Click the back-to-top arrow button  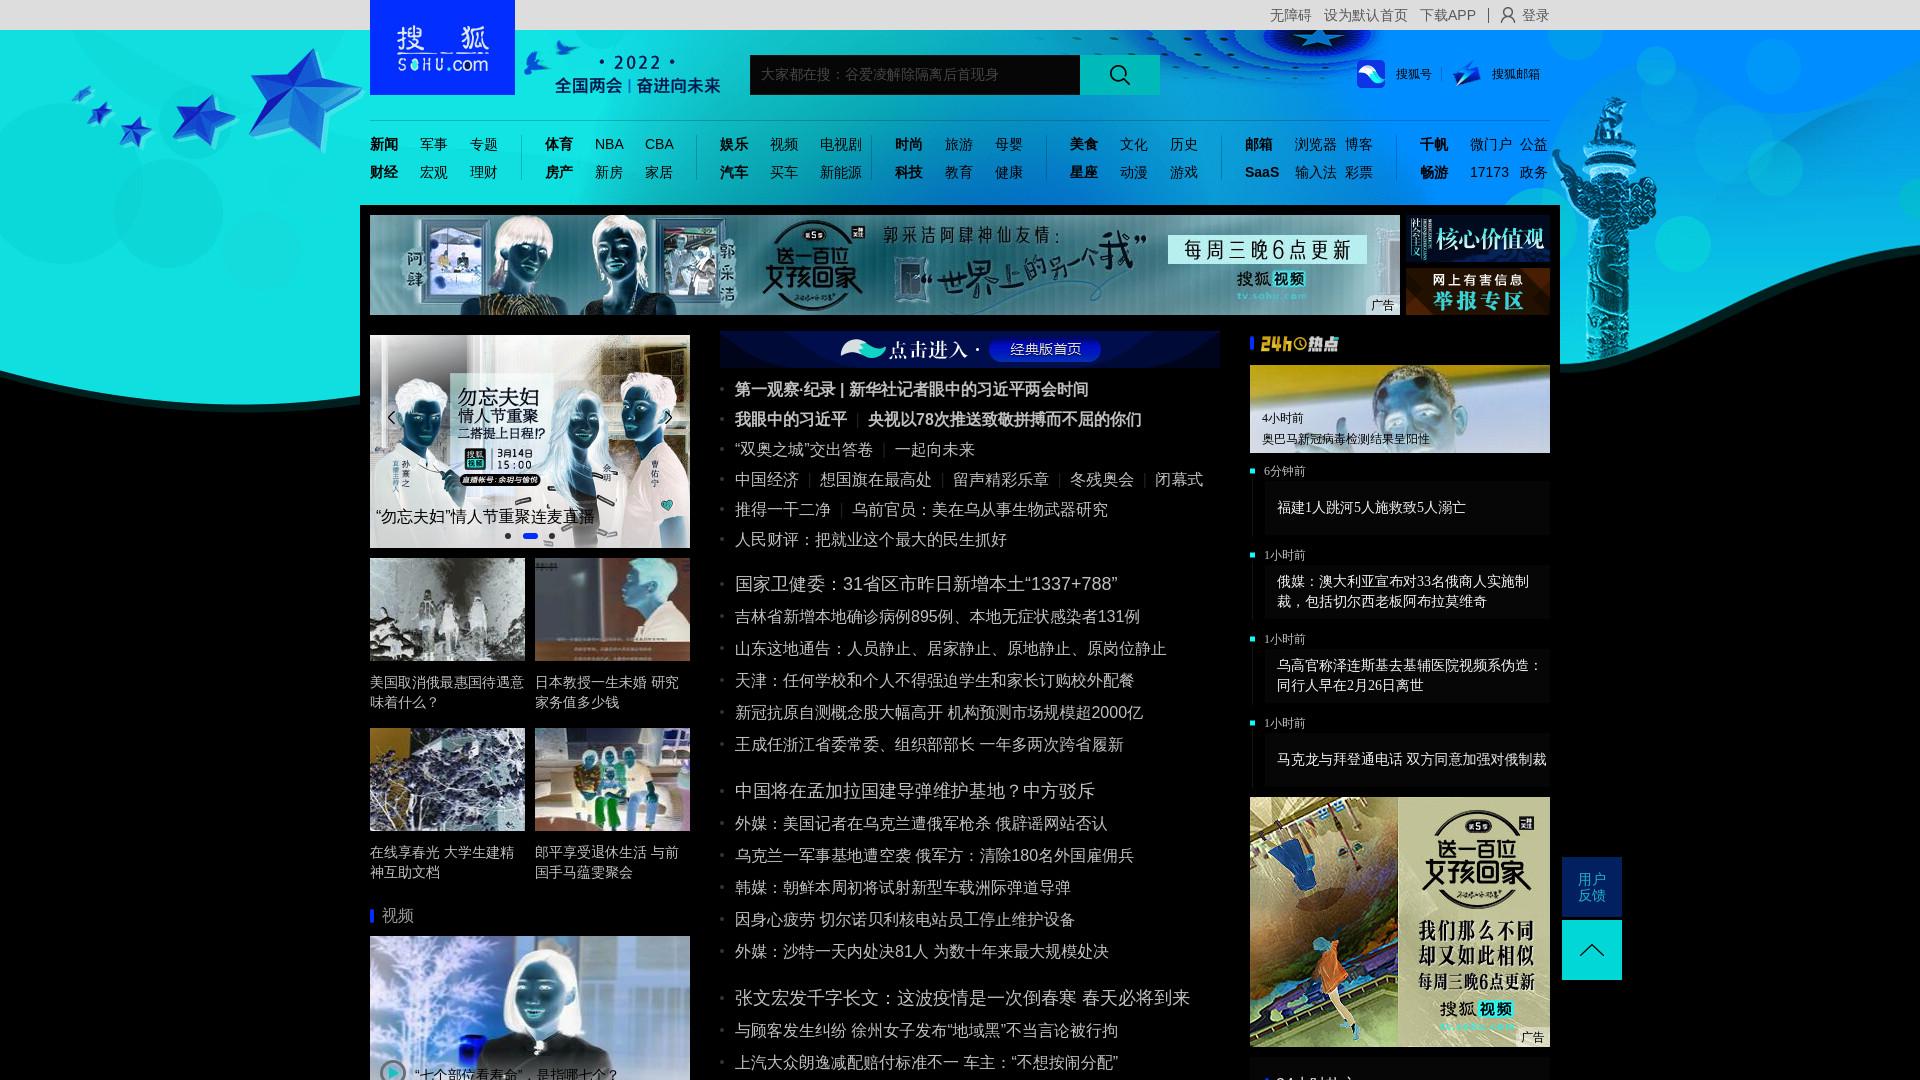(x=1592, y=950)
